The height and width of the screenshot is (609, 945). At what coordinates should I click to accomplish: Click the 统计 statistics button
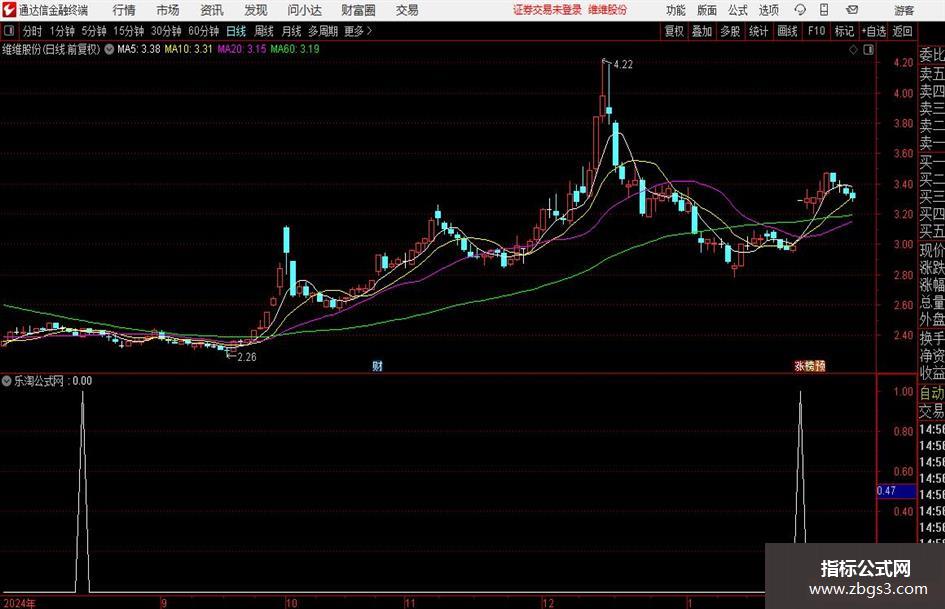tap(758, 31)
